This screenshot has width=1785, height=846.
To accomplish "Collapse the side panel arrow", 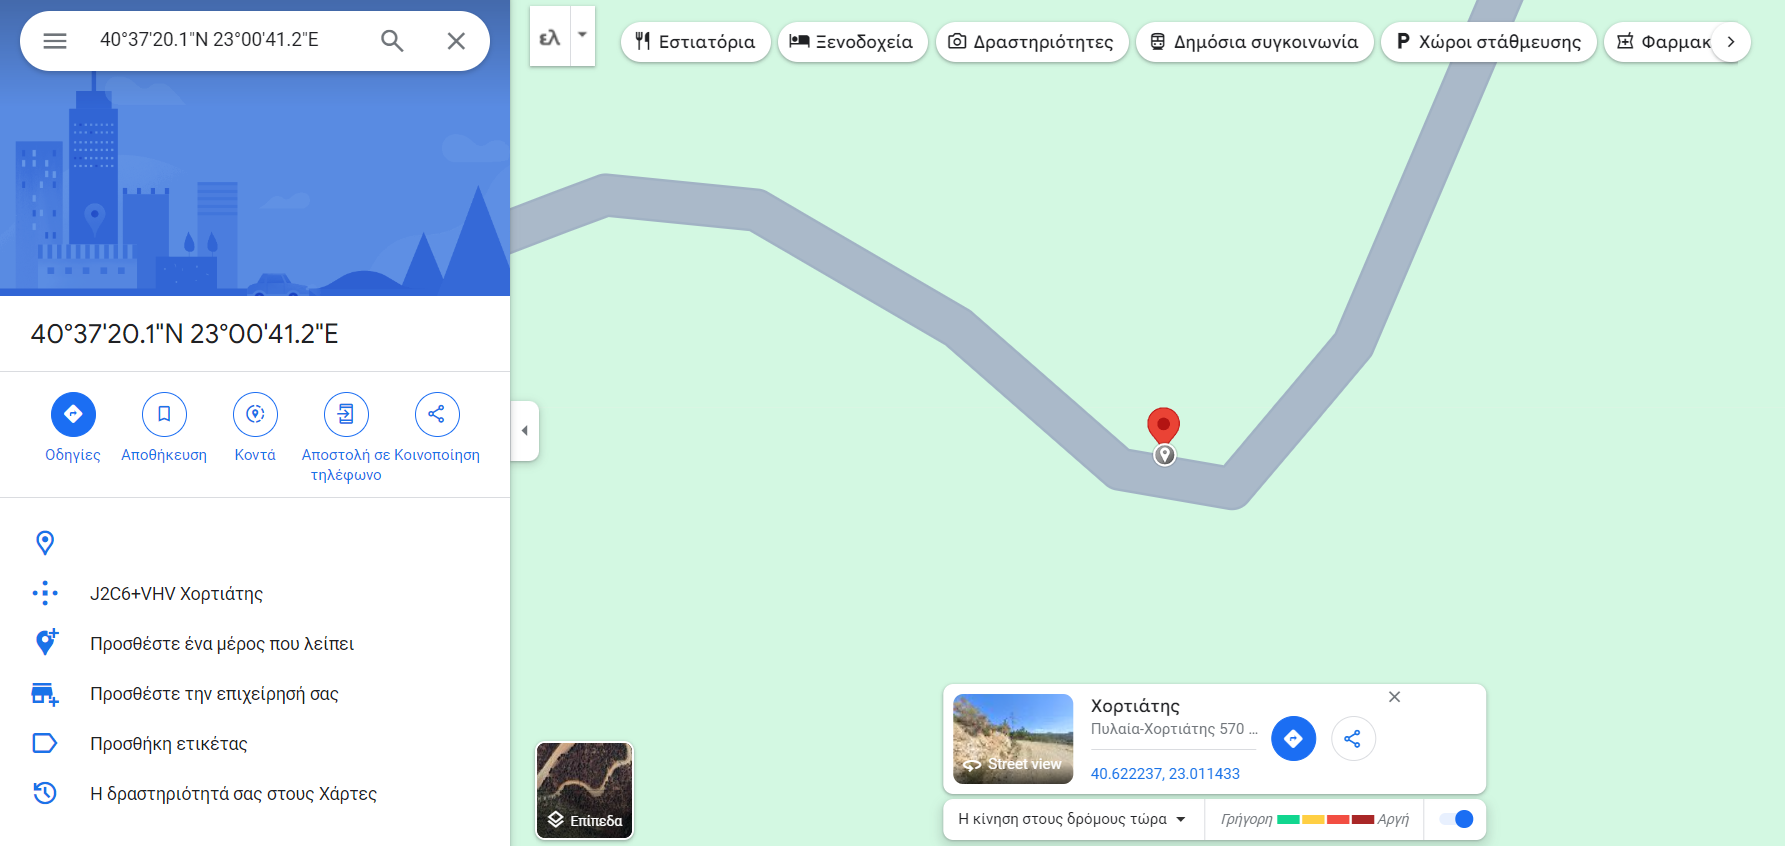I will [525, 431].
